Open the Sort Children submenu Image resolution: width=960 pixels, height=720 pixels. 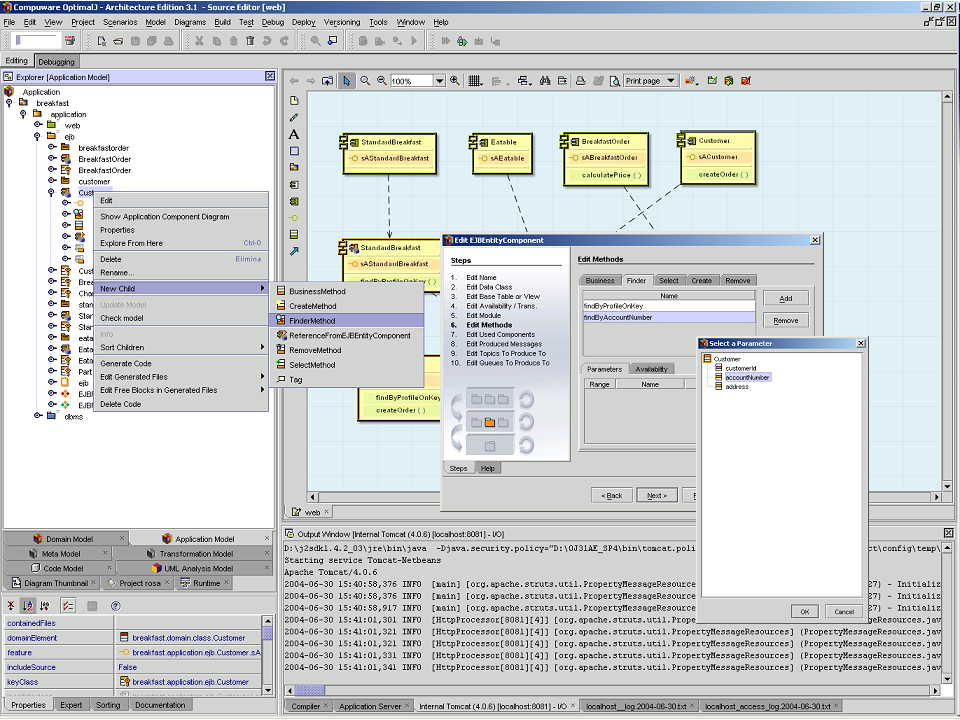point(181,347)
